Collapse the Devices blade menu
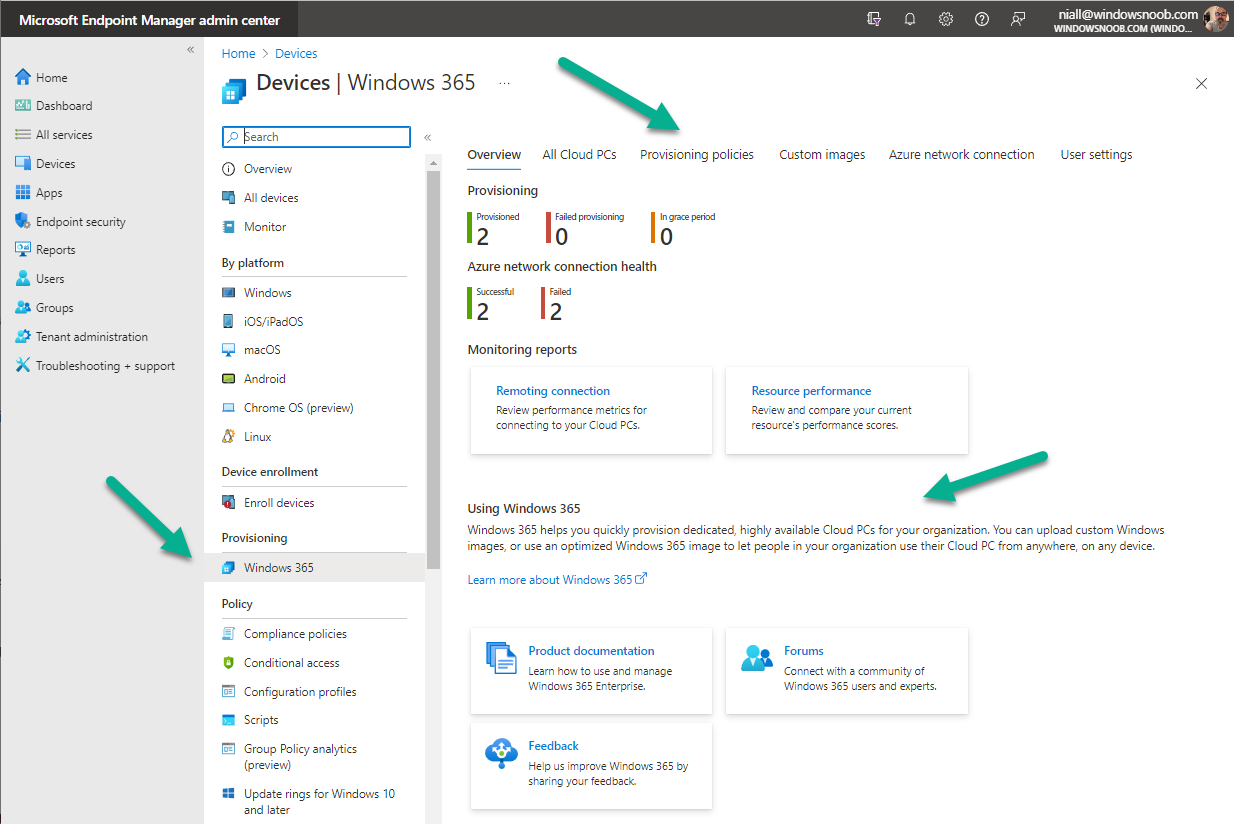Screen dimensions: 1234x824 tap(428, 137)
